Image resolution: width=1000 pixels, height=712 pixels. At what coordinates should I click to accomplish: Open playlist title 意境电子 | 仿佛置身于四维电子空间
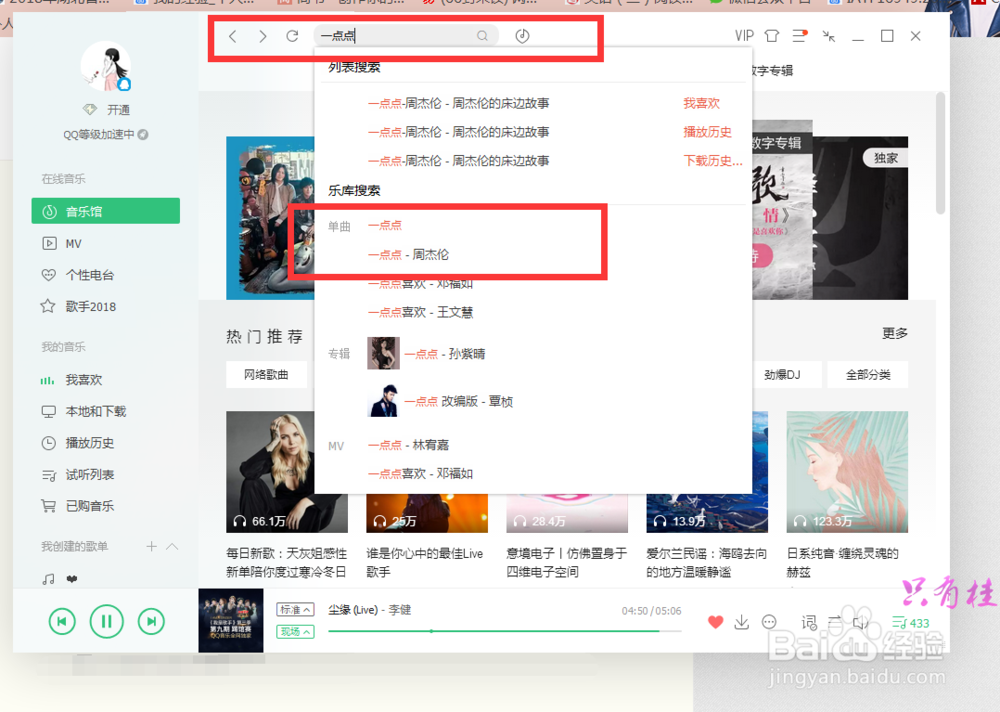pos(567,562)
